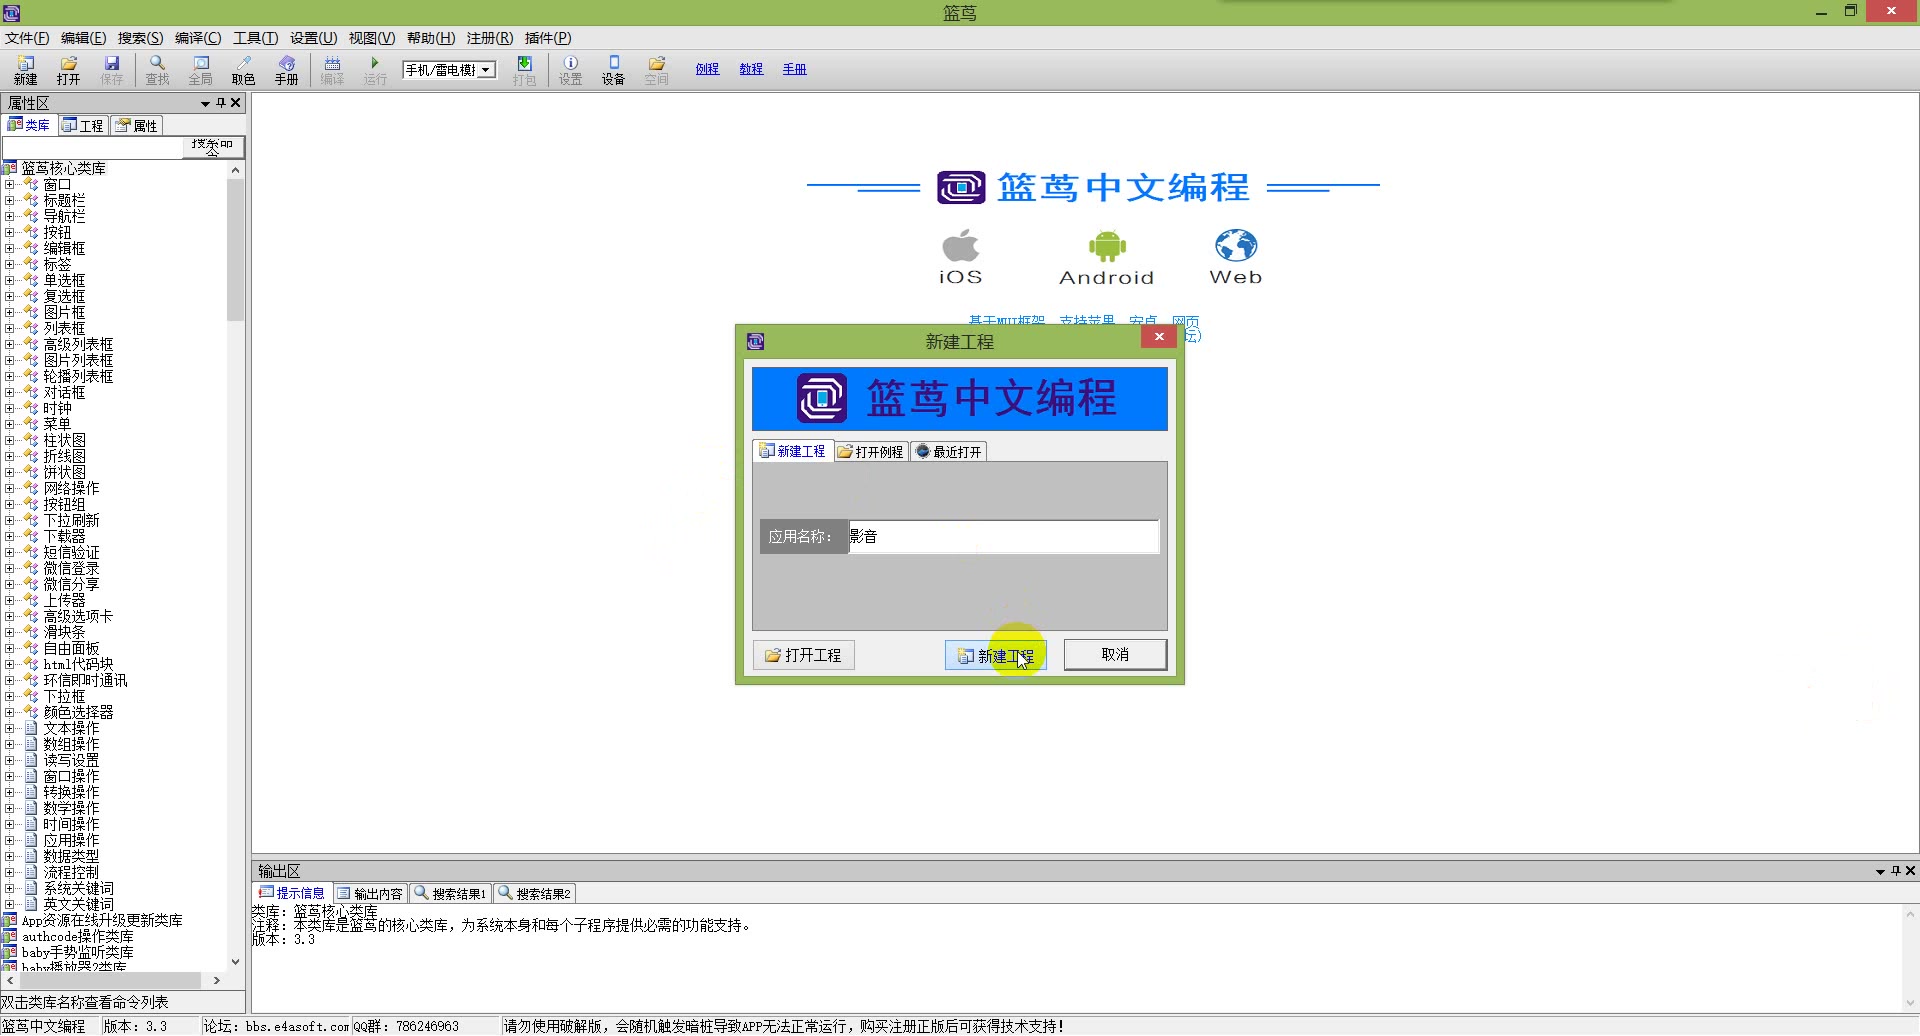Screen dimensions: 1920x1036
Task: Open the 属性区 panel dropdown arrow
Action: click(x=205, y=103)
